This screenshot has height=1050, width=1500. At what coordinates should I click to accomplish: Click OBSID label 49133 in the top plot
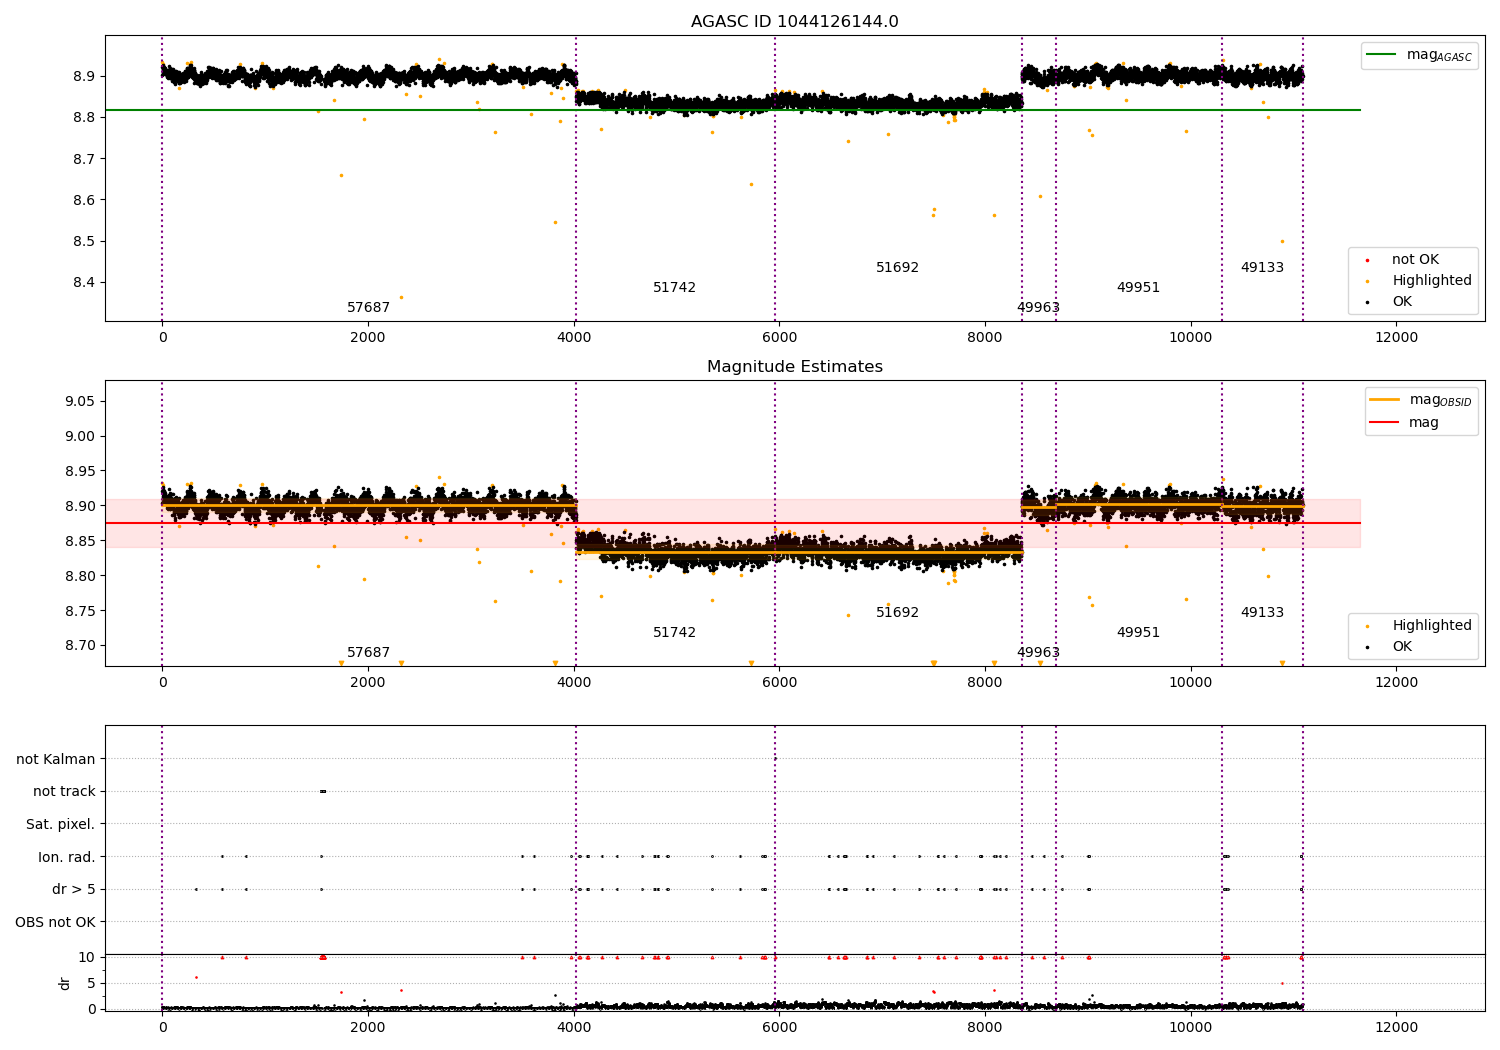[1262, 268]
